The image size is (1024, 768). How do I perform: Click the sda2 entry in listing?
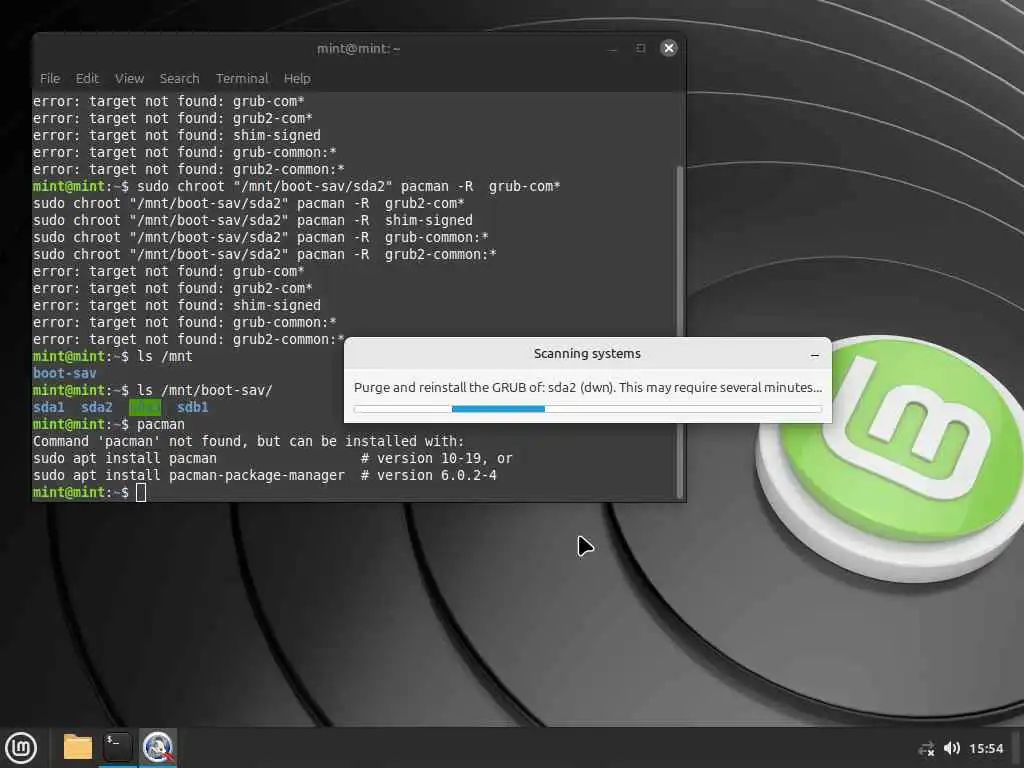tap(97, 408)
